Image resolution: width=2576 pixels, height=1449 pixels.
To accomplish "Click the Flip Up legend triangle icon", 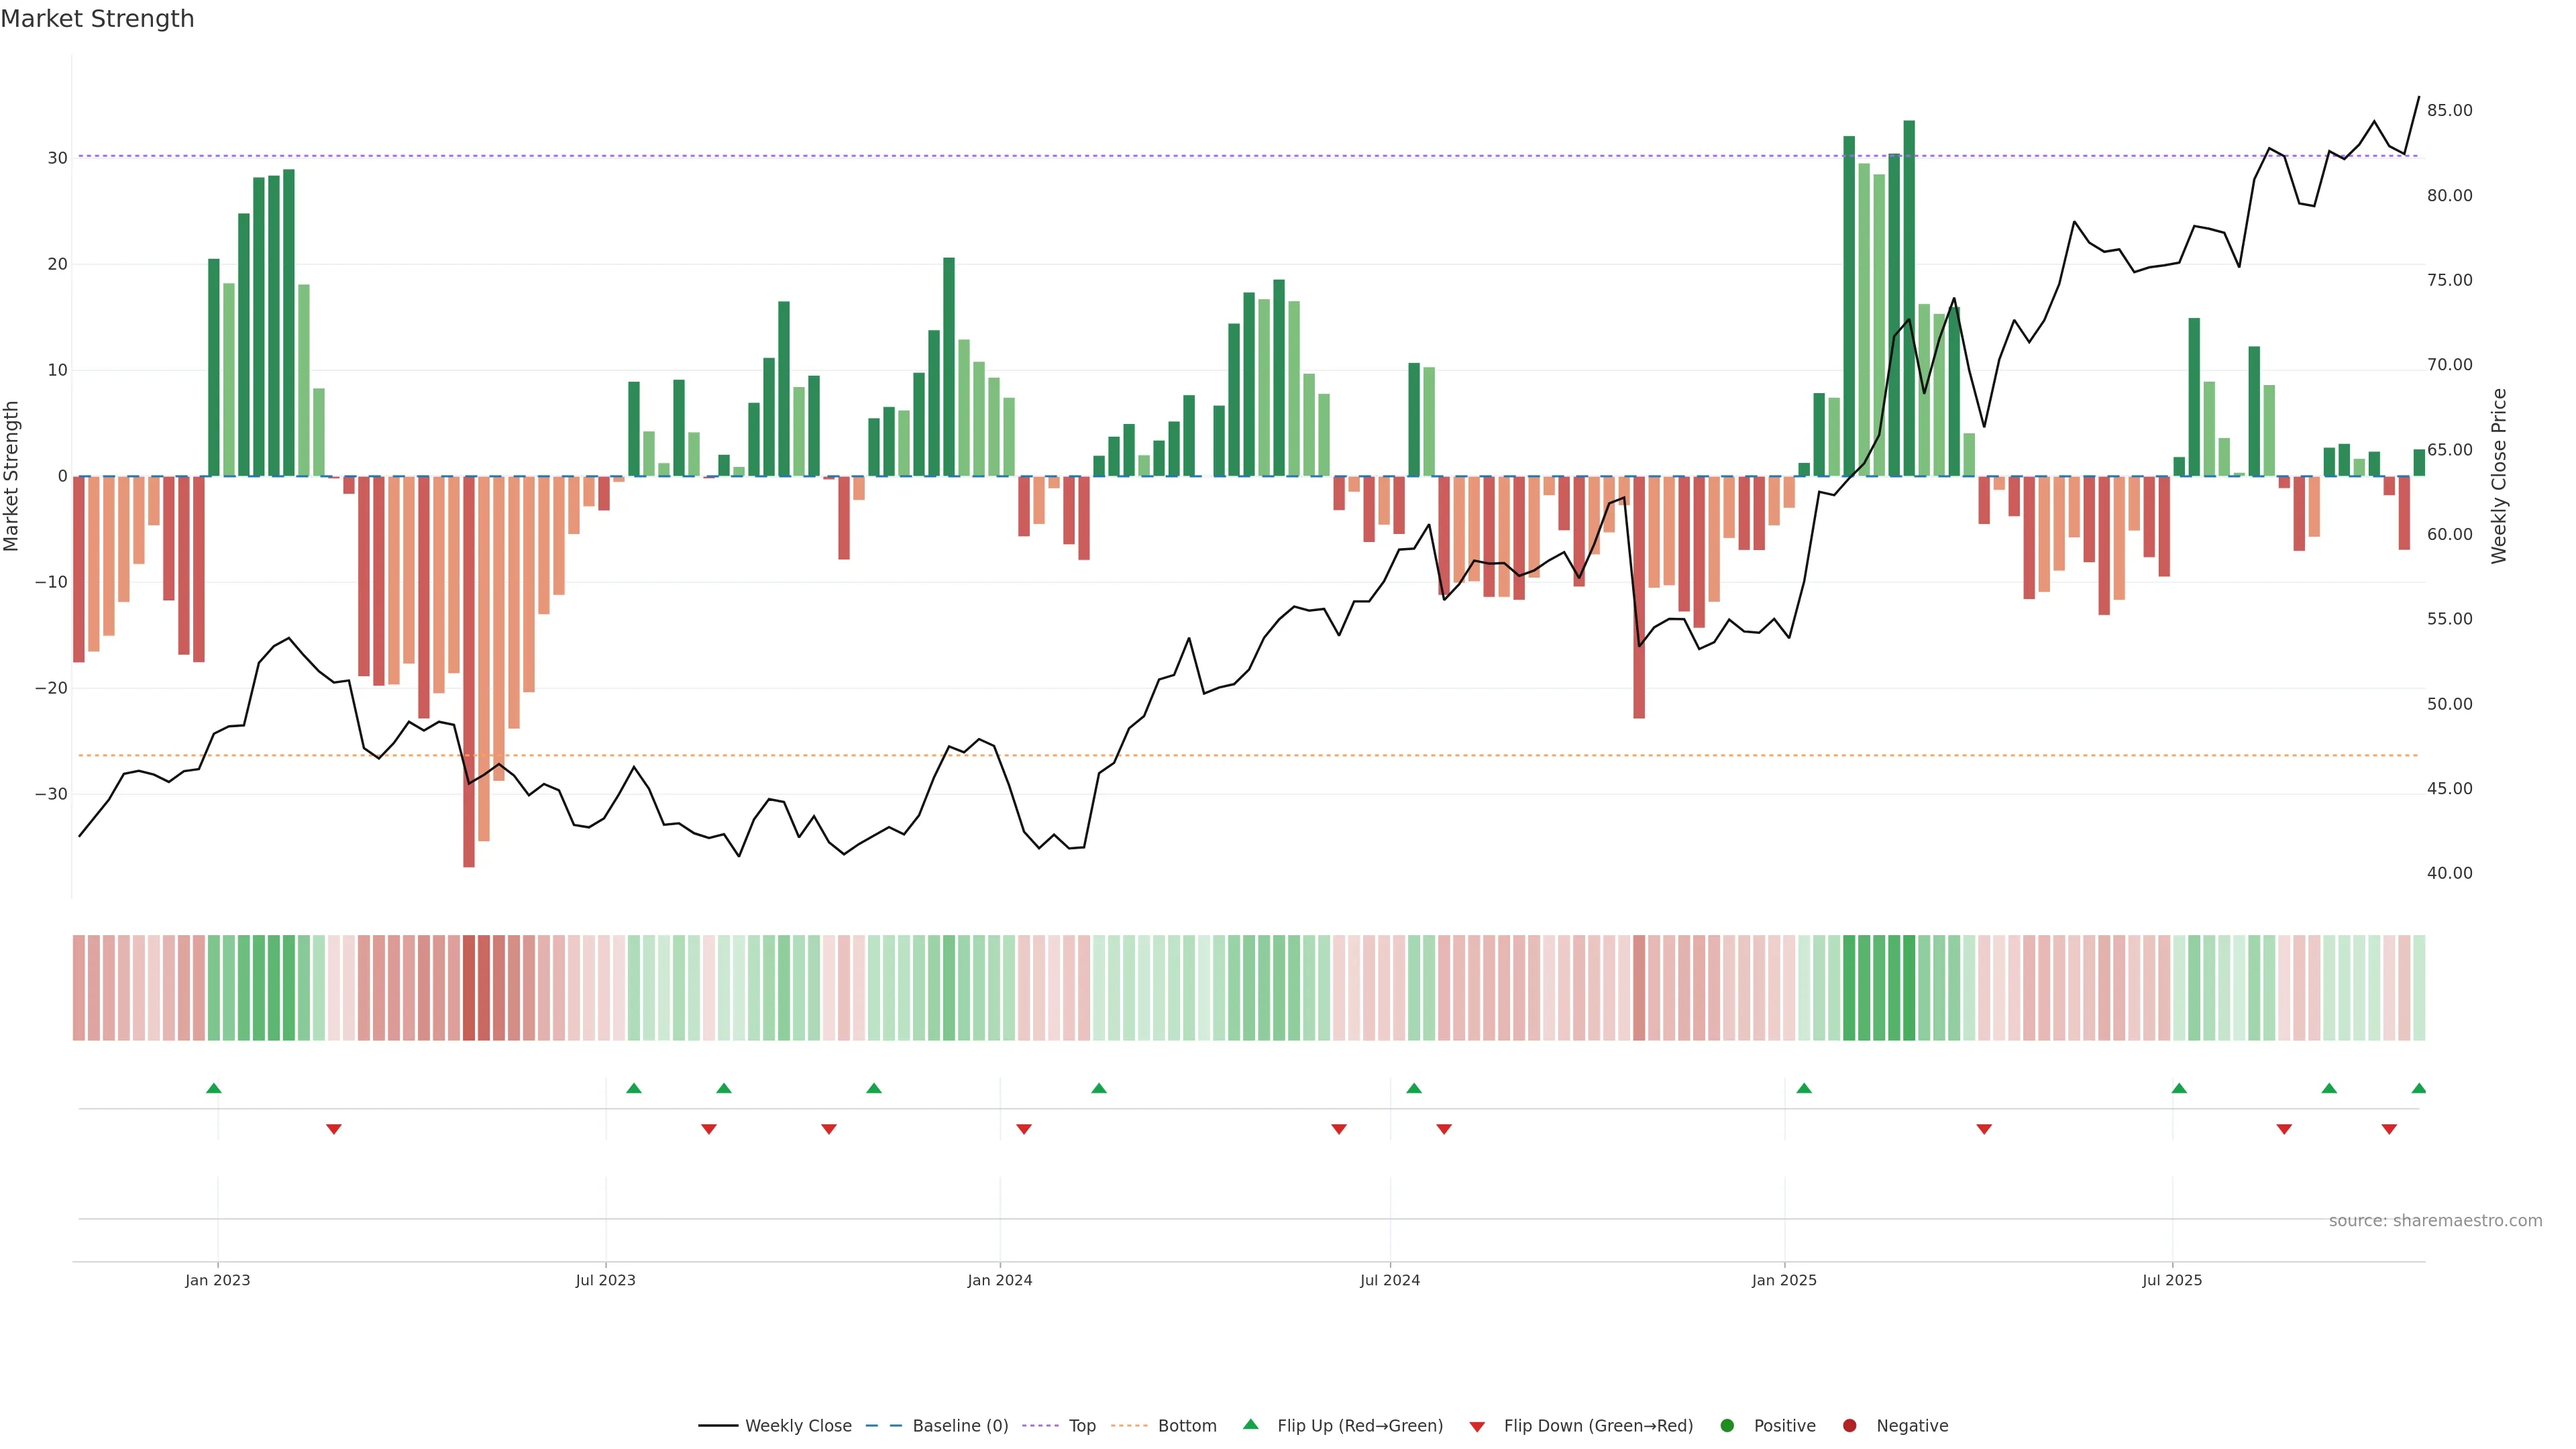I will tap(1250, 1424).
